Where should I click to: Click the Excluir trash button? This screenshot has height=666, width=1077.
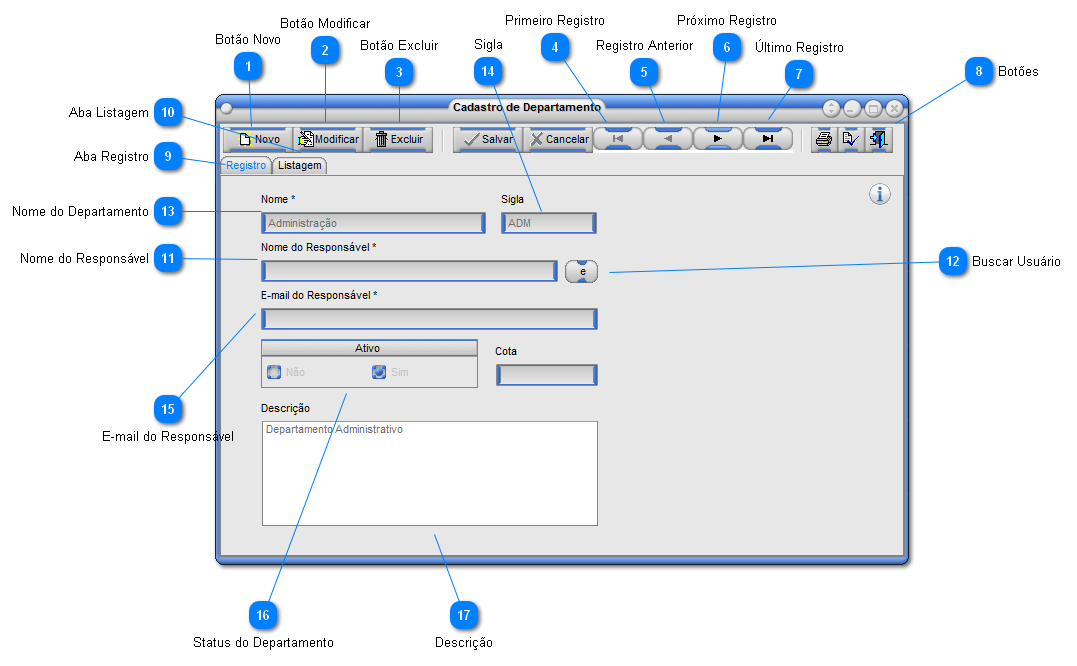[x=398, y=139]
